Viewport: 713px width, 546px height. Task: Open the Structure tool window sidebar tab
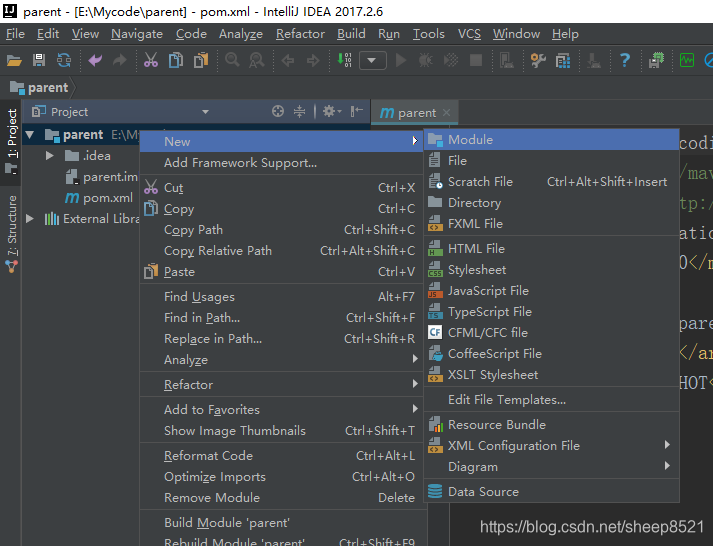pyautogui.click(x=11, y=234)
